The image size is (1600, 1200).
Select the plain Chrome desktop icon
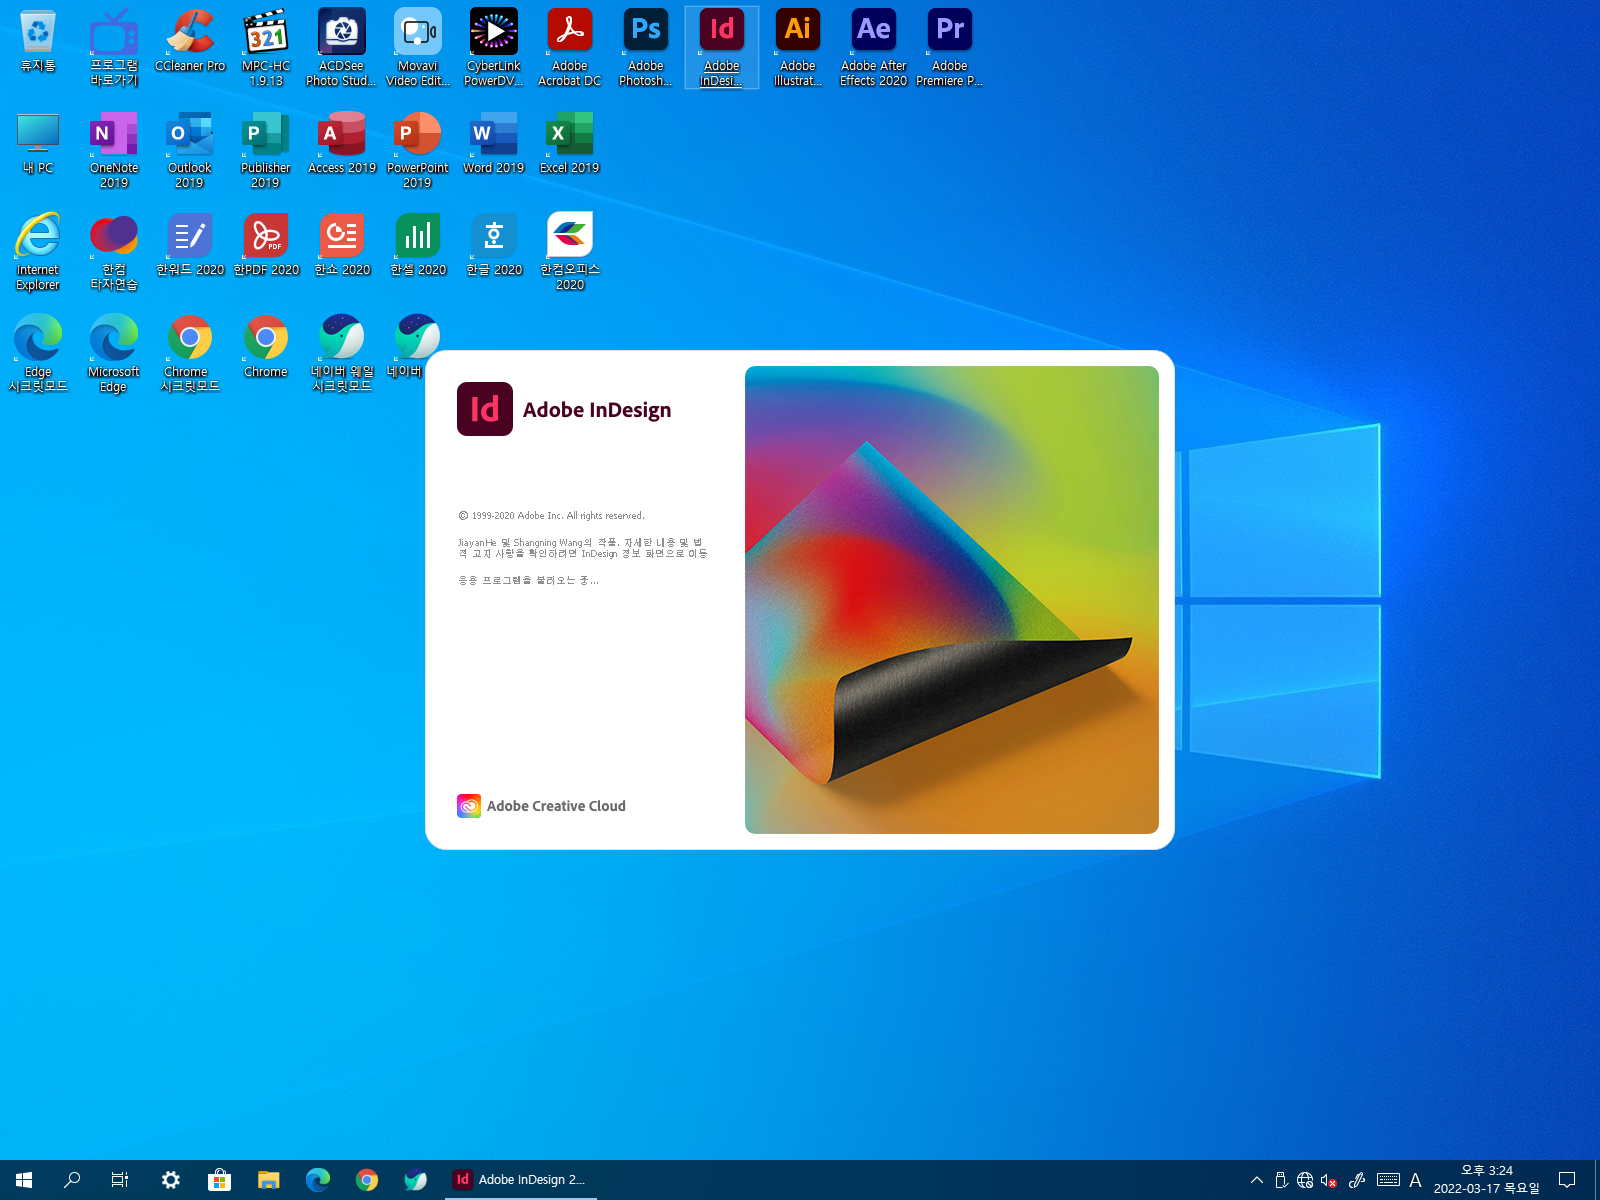tap(266, 347)
